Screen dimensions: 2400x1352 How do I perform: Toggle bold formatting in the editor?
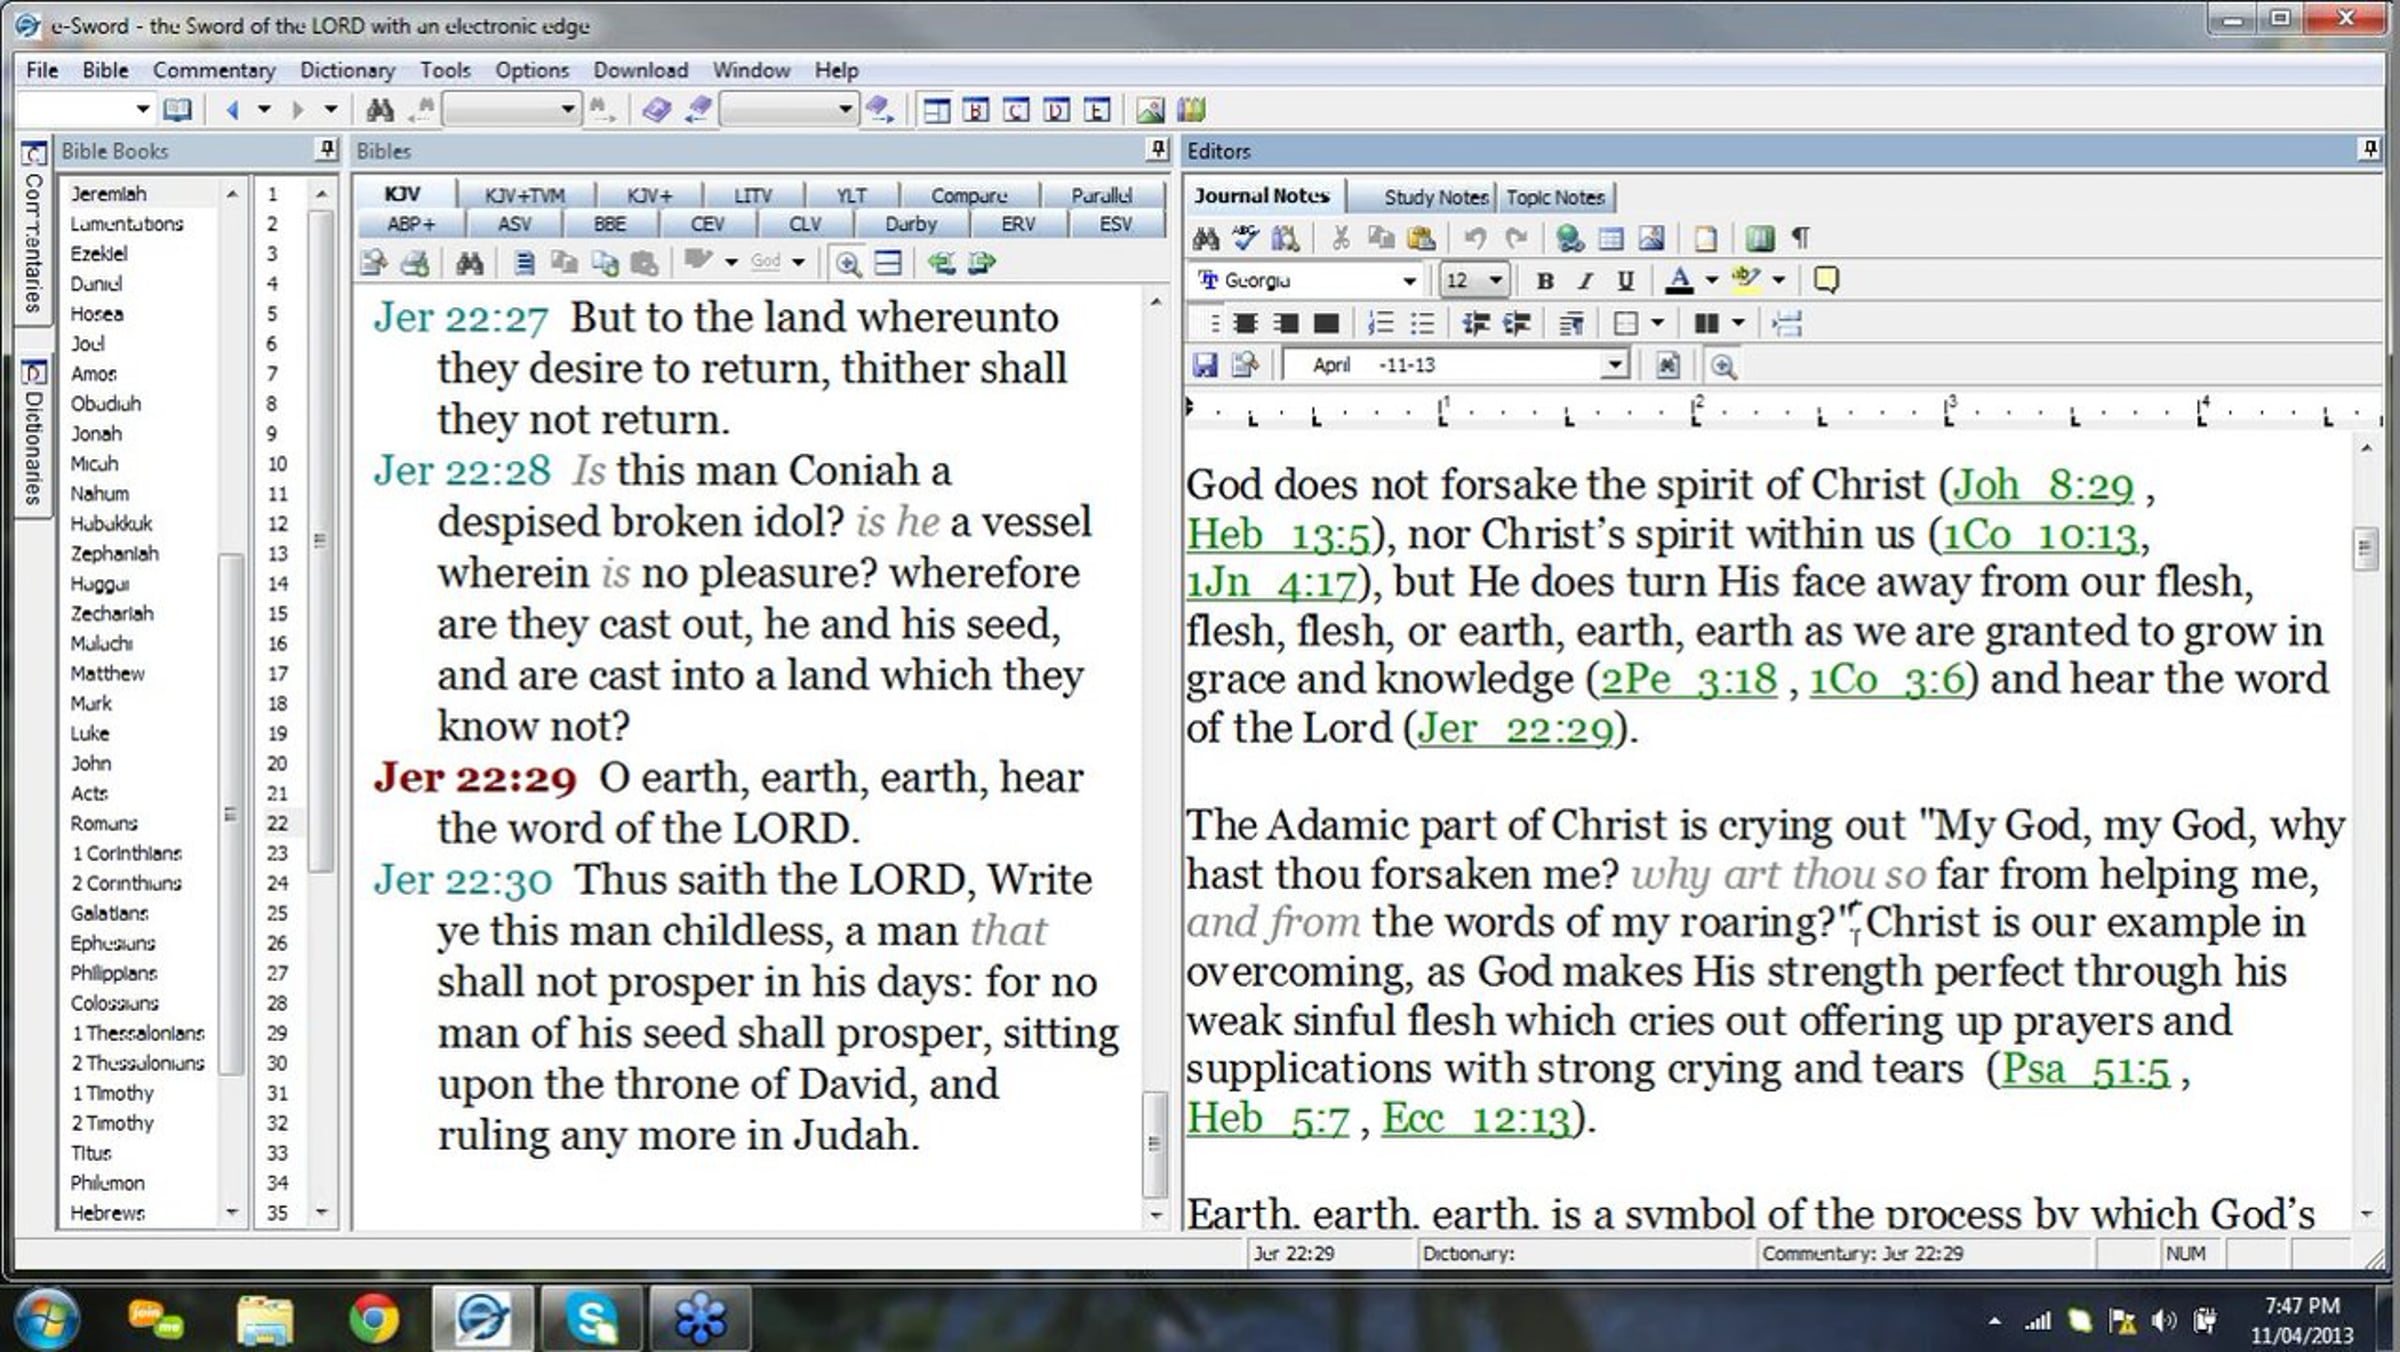(x=1545, y=281)
